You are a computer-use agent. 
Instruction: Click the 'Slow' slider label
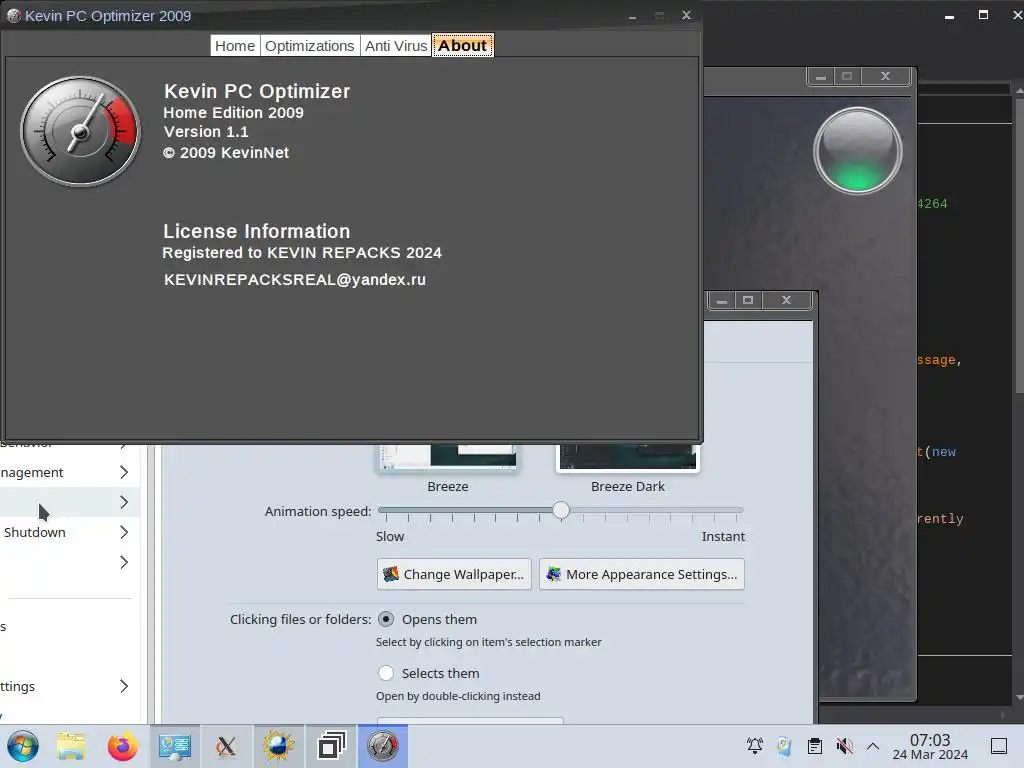tap(390, 536)
